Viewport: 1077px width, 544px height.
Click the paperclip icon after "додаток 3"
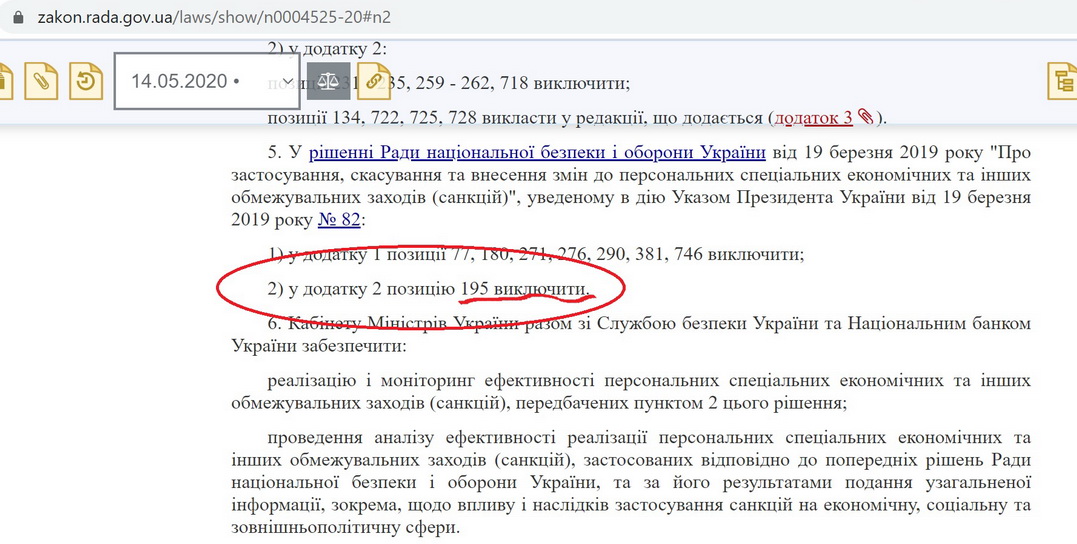click(865, 117)
